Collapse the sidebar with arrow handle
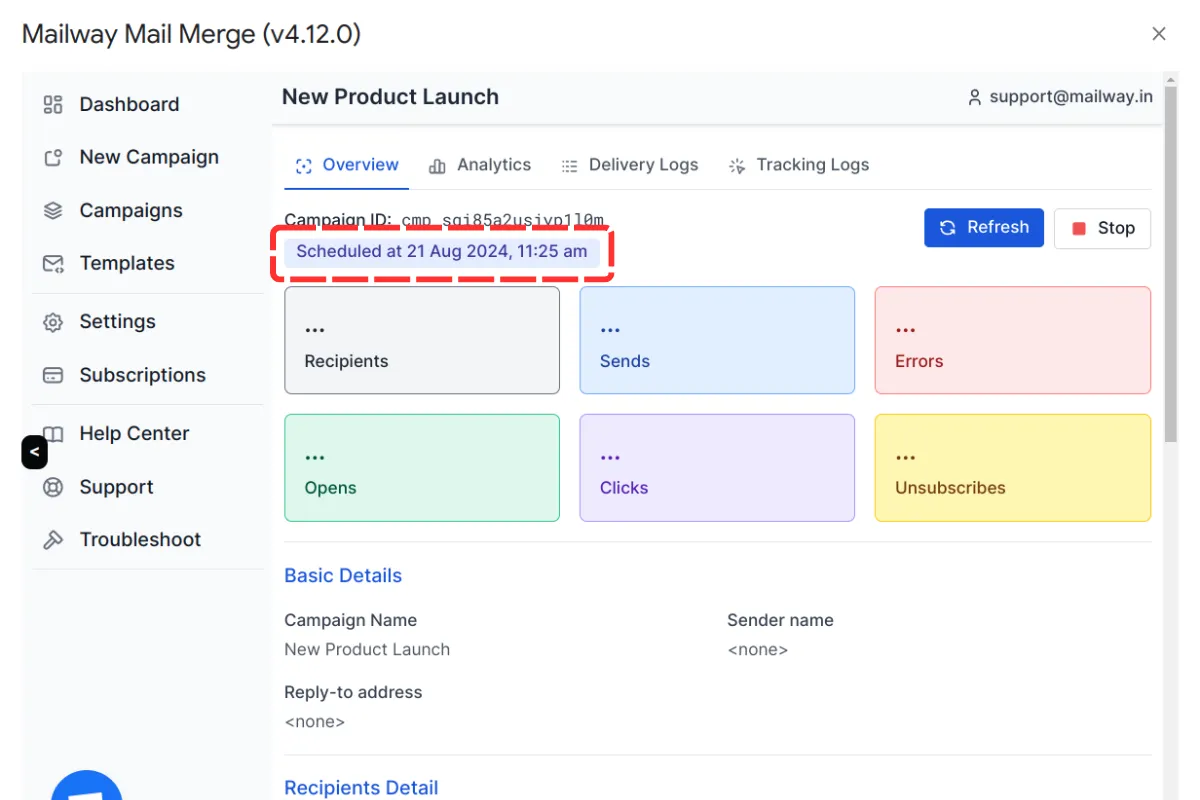 (34, 452)
